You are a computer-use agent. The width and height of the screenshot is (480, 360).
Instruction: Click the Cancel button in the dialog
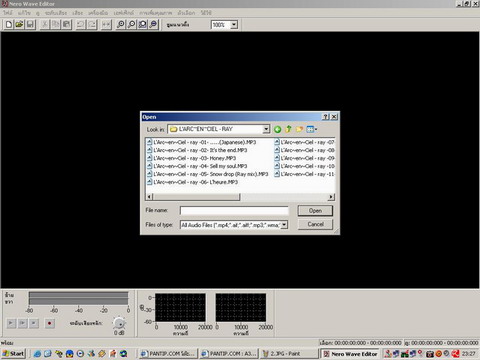click(315, 224)
